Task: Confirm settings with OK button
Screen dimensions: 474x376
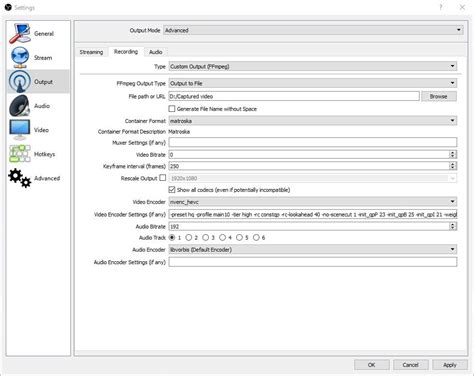Action: (x=371, y=365)
